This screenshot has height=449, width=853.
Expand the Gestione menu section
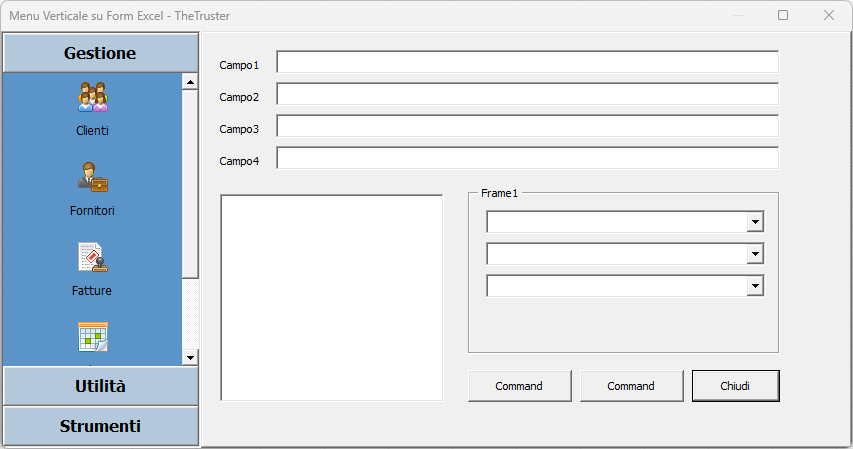pos(100,53)
